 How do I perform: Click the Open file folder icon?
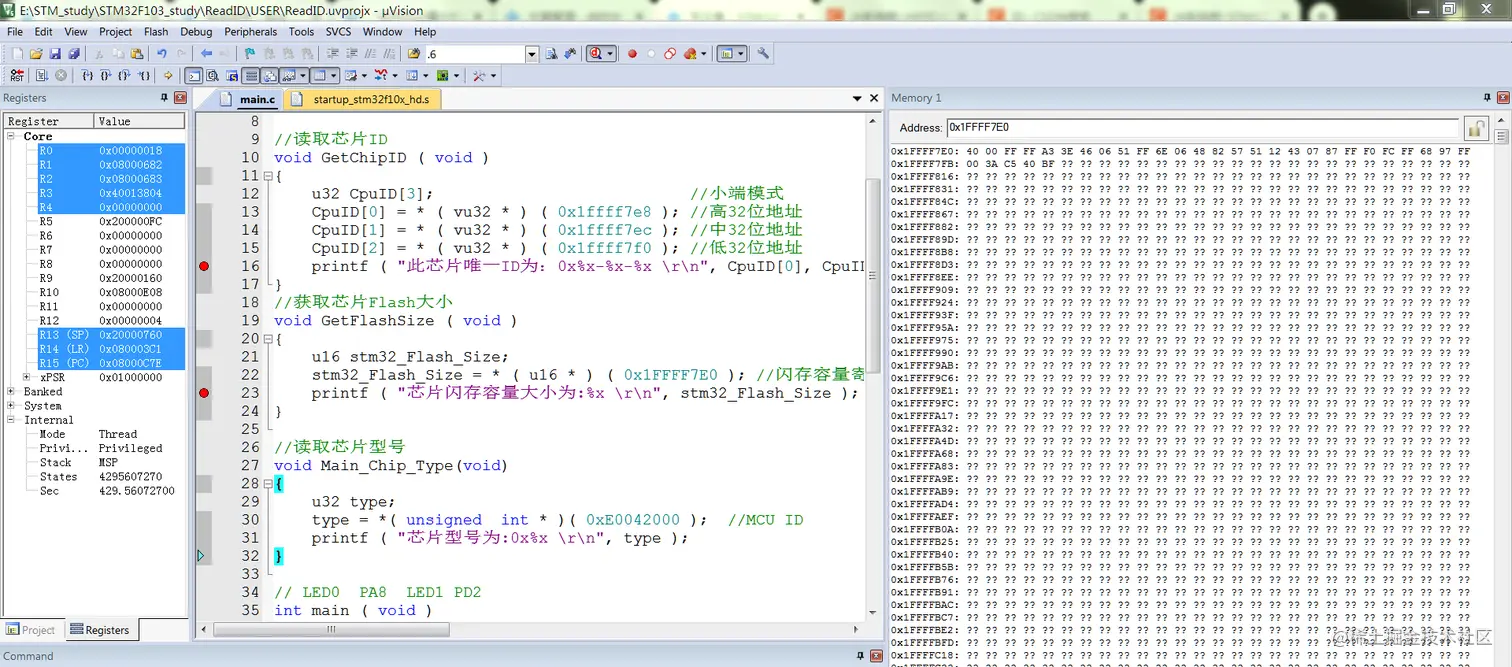click(36, 54)
